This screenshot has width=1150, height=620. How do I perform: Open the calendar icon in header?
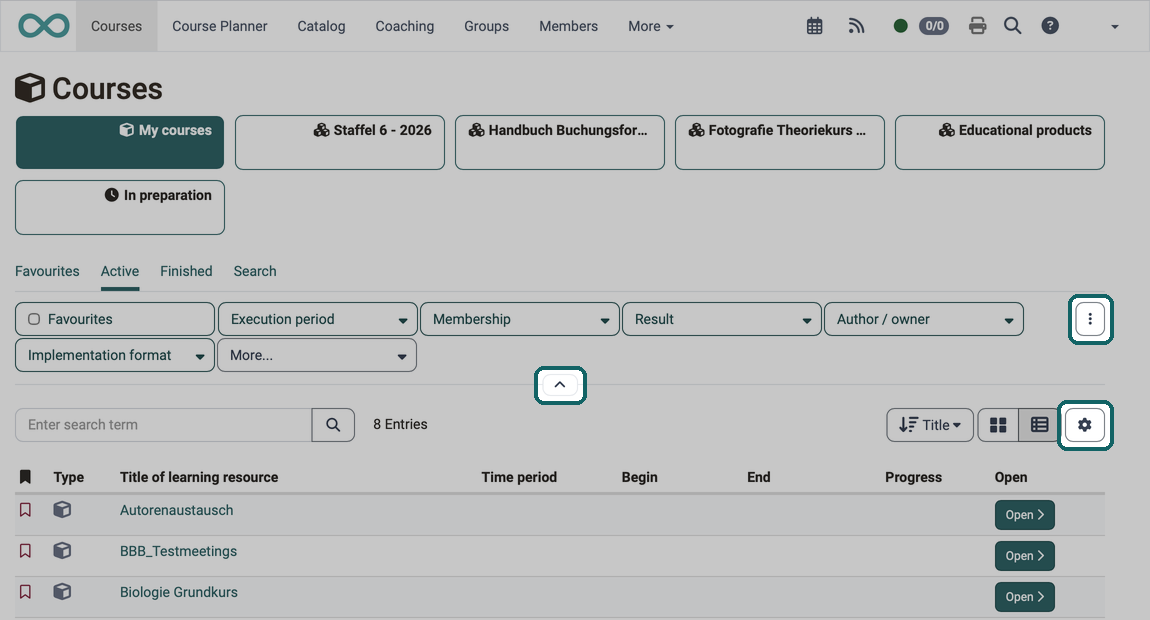814,26
